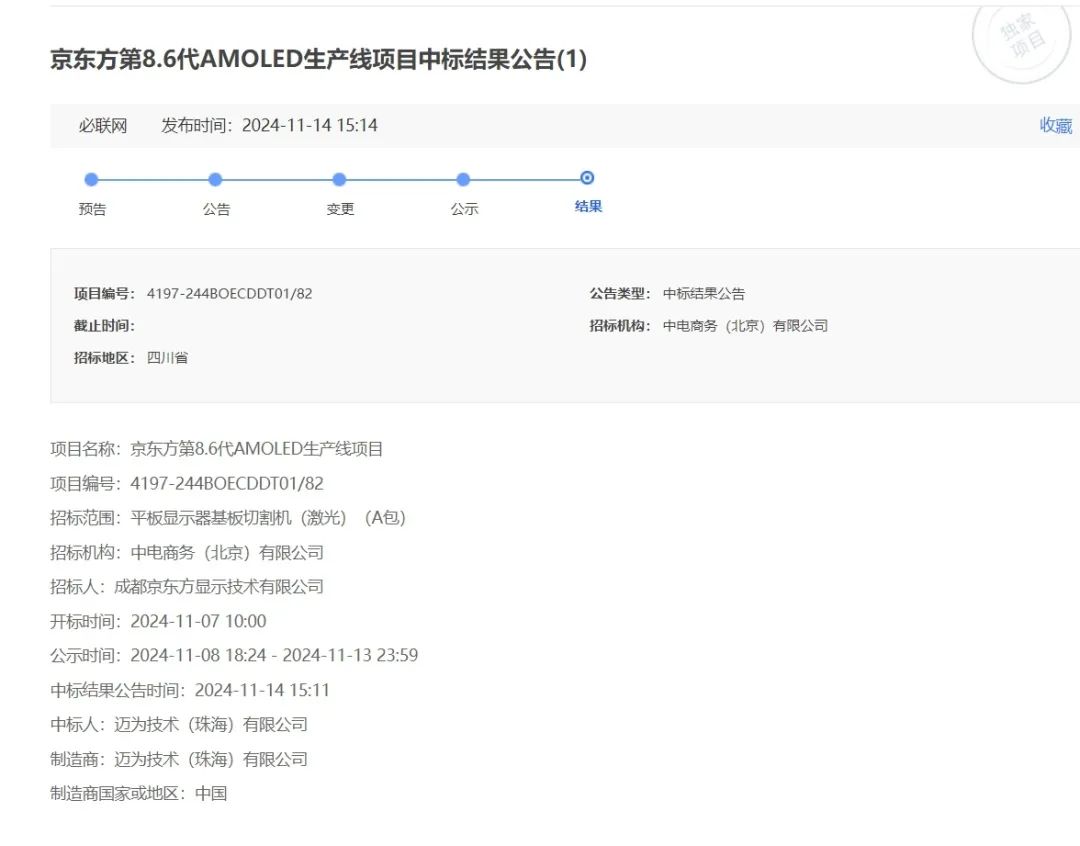Click the 制造商国家或地区 line 中国
Image resolution: width=1080 pixels, height=846 pixels.
pos(138,794)
